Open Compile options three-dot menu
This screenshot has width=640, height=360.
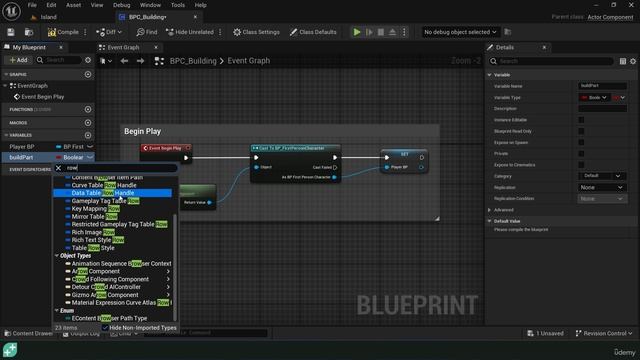pyautogui.click(x=85, y=32)
